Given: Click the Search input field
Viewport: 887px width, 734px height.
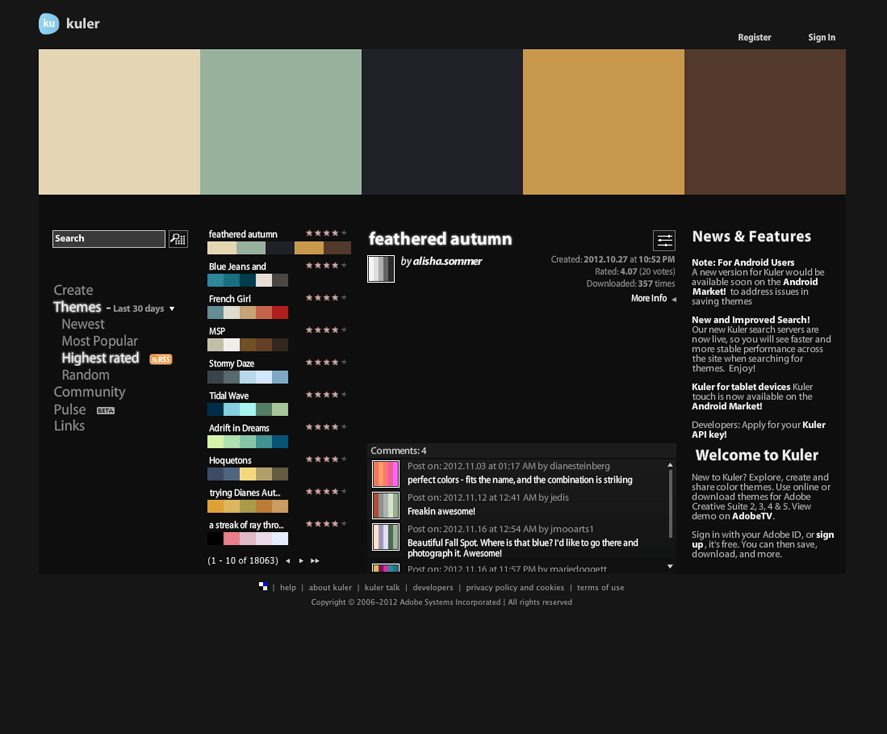Looking at the screenshot, I should tap(109, 239).
